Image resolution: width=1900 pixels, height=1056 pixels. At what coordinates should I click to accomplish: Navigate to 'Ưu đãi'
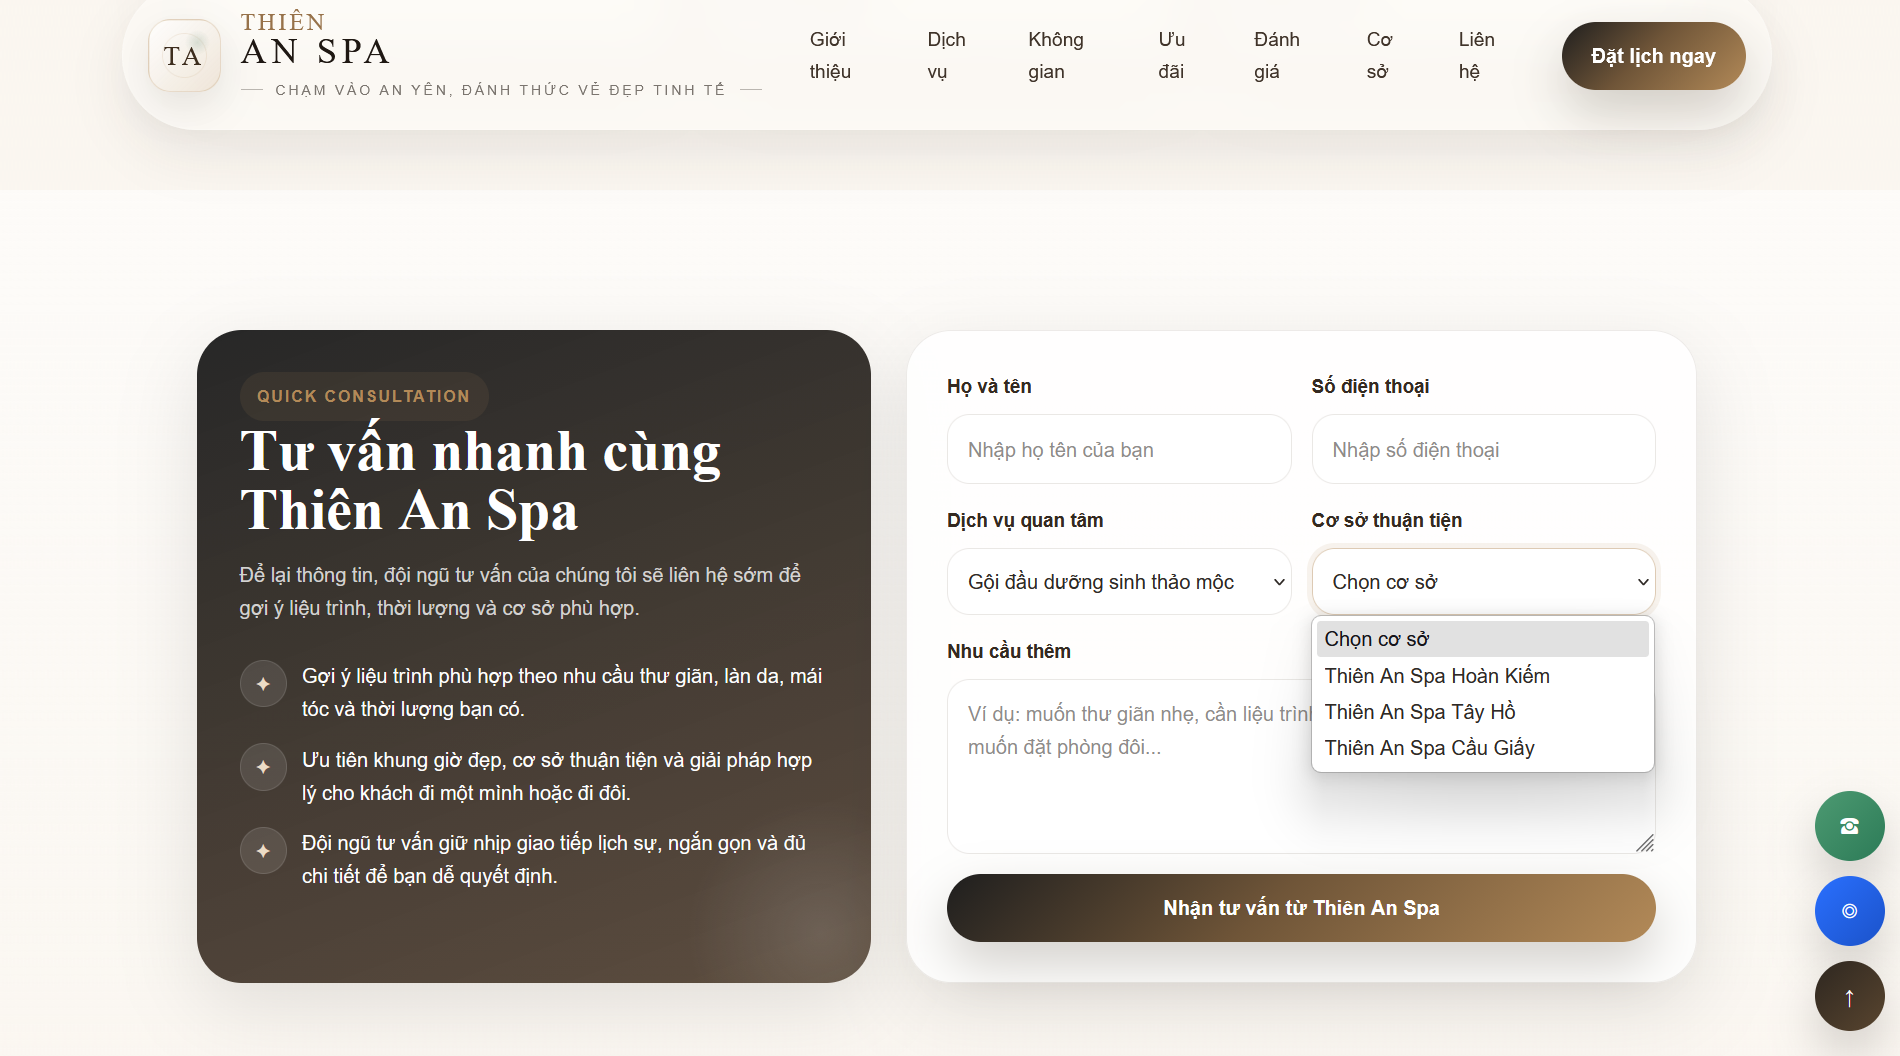[x=1170, y=55]
